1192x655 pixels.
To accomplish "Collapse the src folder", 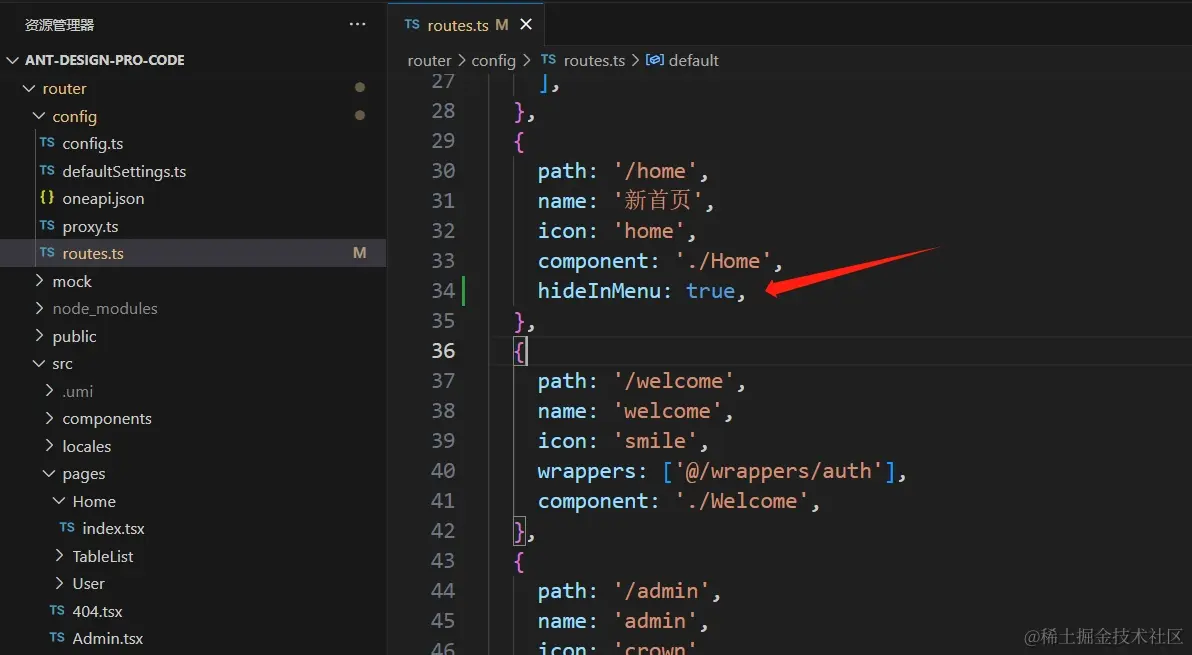I will click(x=39, y=364).
